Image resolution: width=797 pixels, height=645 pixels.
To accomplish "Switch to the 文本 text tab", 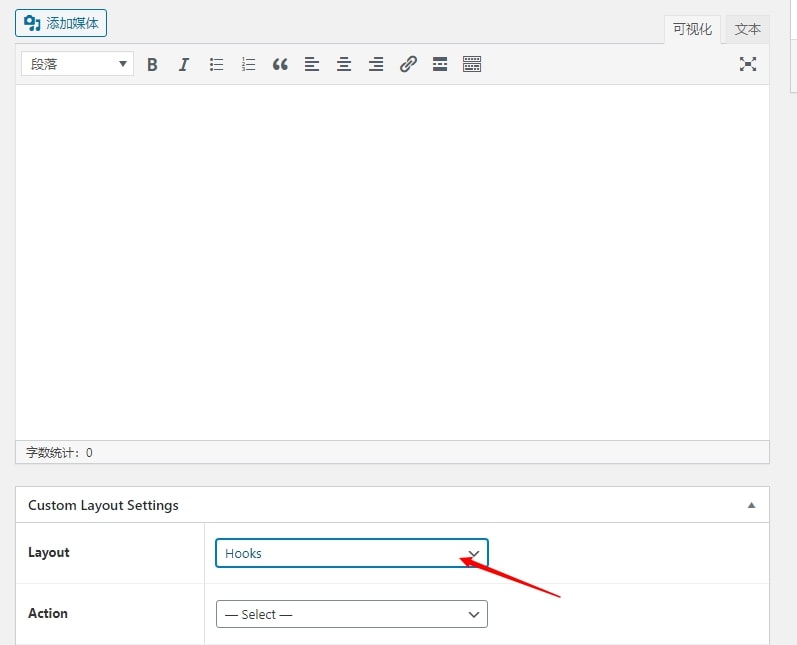I will click(748, 30).
